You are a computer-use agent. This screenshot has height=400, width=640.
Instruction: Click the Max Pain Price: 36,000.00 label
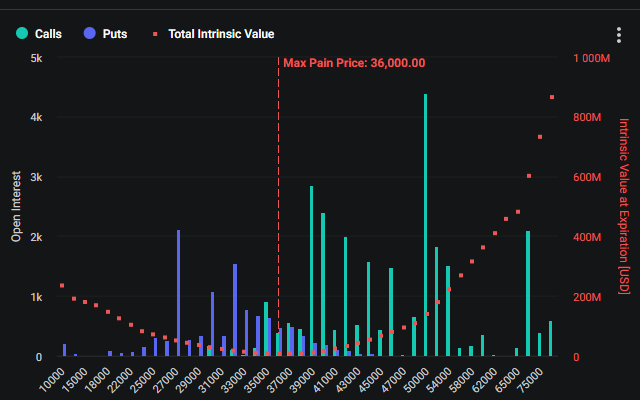click(x=354, y=63)
